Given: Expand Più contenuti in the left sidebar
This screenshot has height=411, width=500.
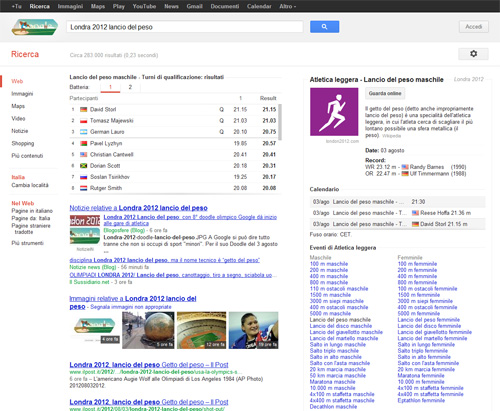Looking at the screenshot, I should (x=27, y=156).
